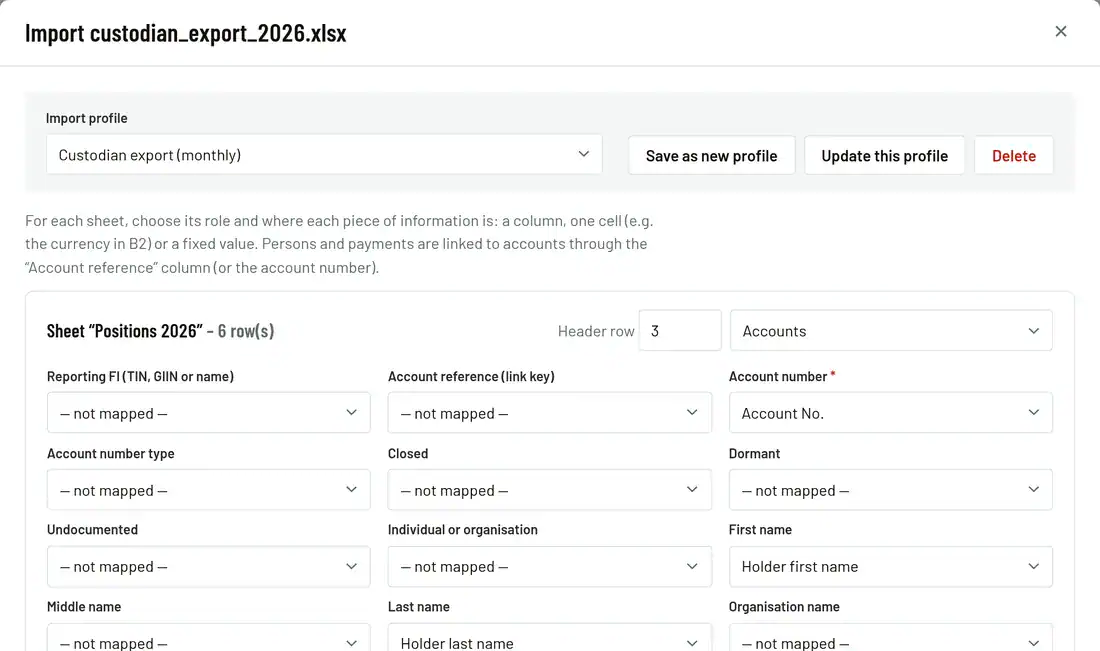Open the sheet role dropdown showing Accounts
The width and height of the screenshot is (1100, 651).
click(x=891, y=330)
